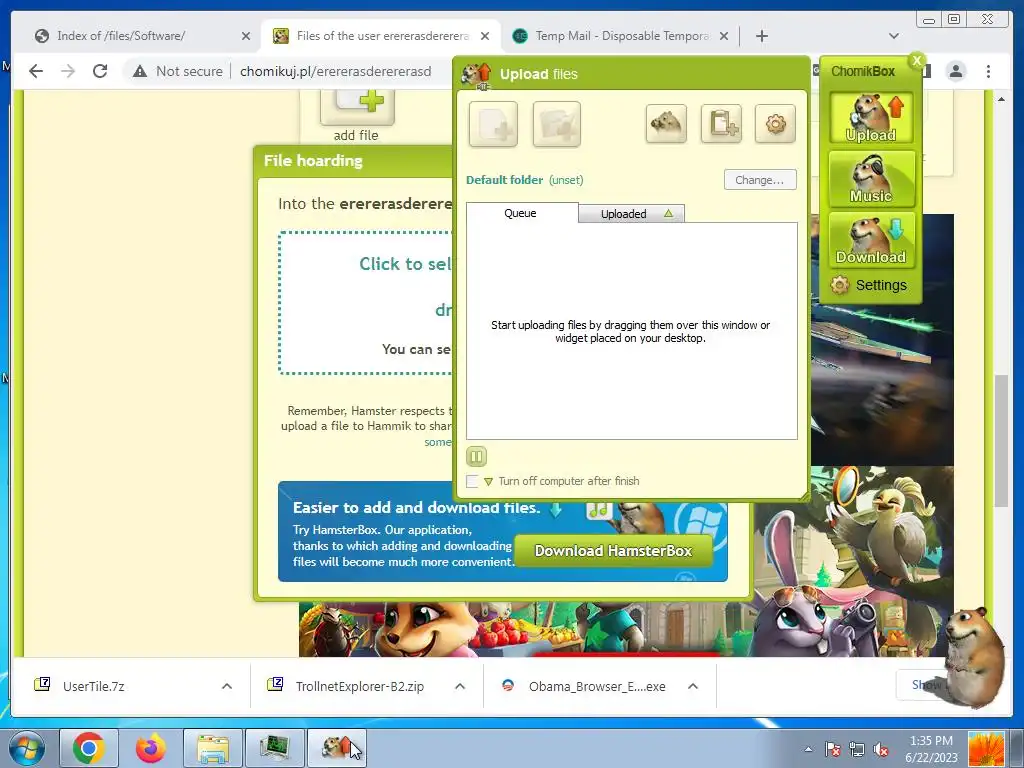
Task: Click the Change... default folder button
Action: tap(760, 180)
